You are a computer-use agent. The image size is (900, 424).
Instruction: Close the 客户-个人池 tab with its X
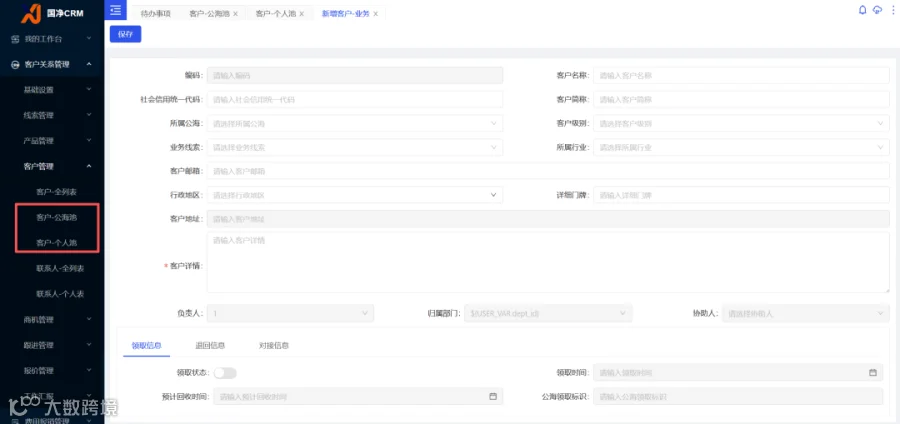[301, 14]
